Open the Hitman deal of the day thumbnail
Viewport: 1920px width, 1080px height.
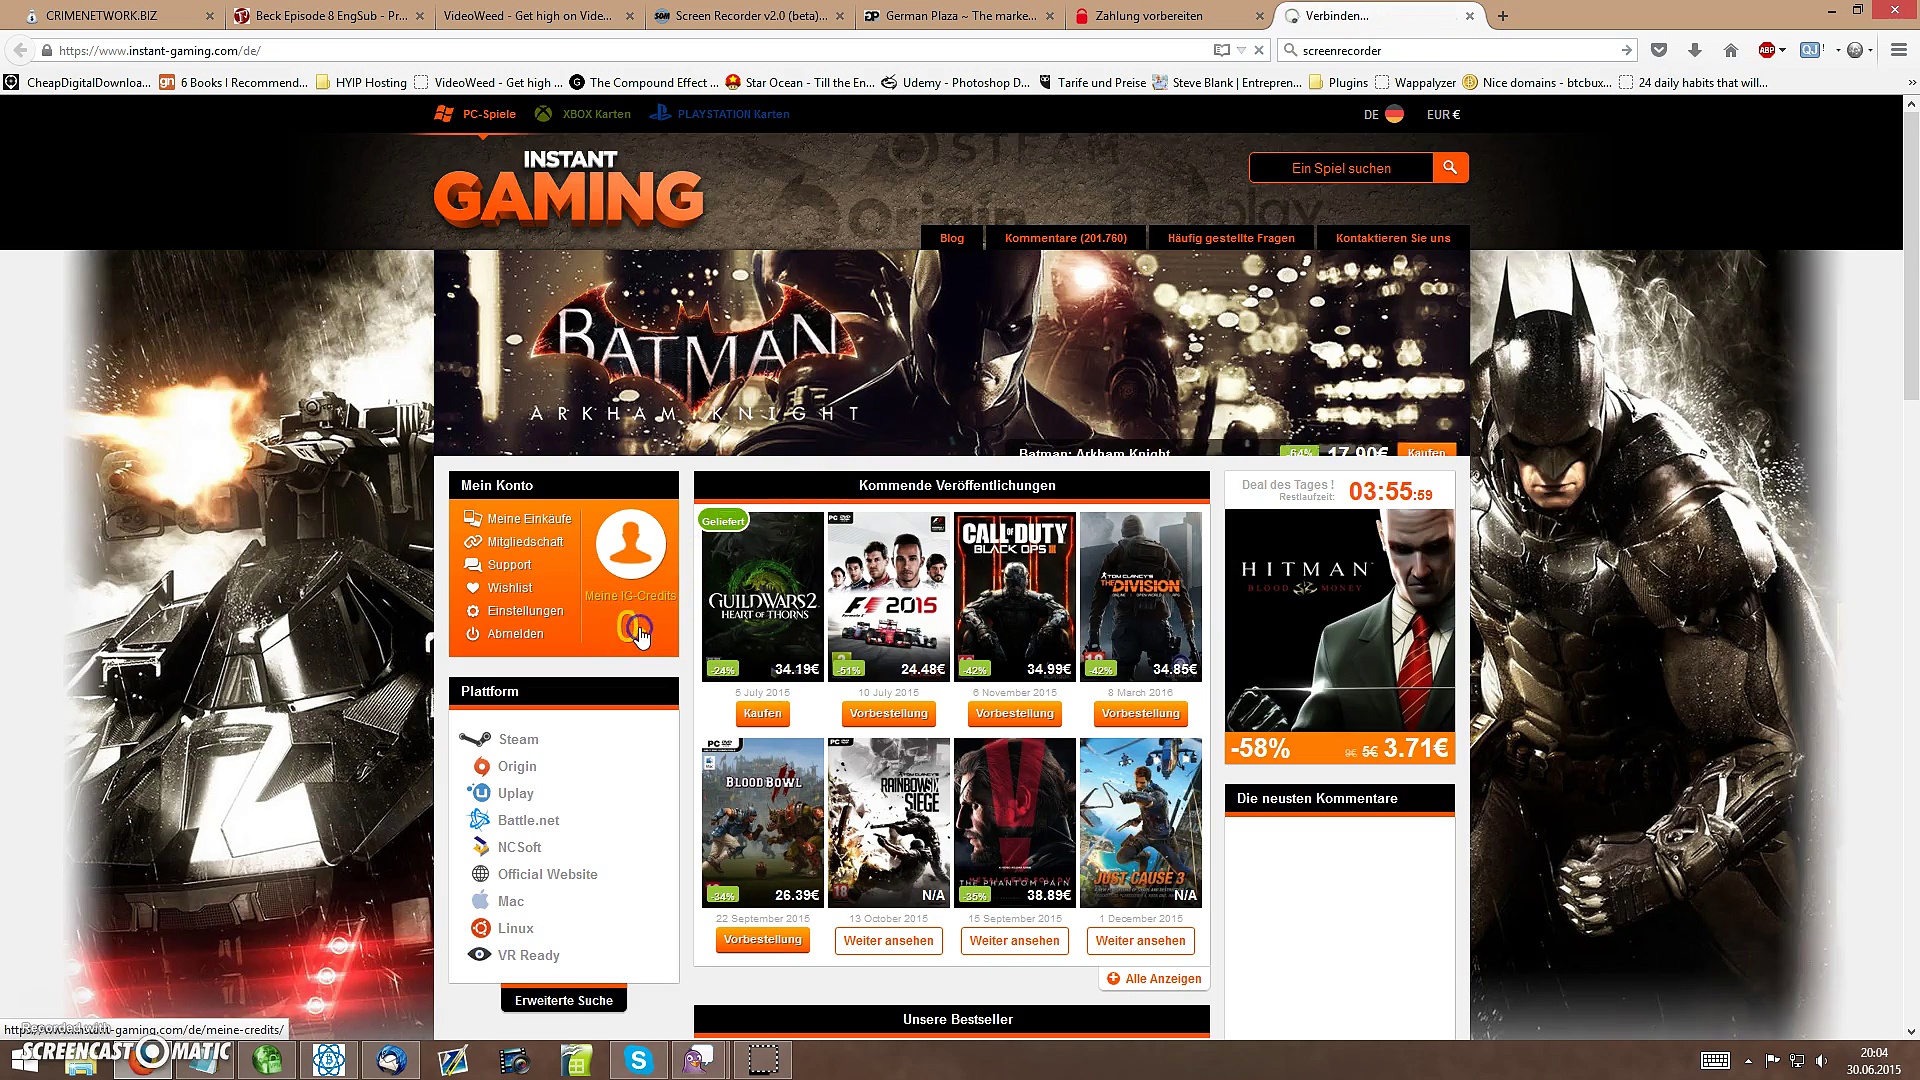click(1339, 620)
